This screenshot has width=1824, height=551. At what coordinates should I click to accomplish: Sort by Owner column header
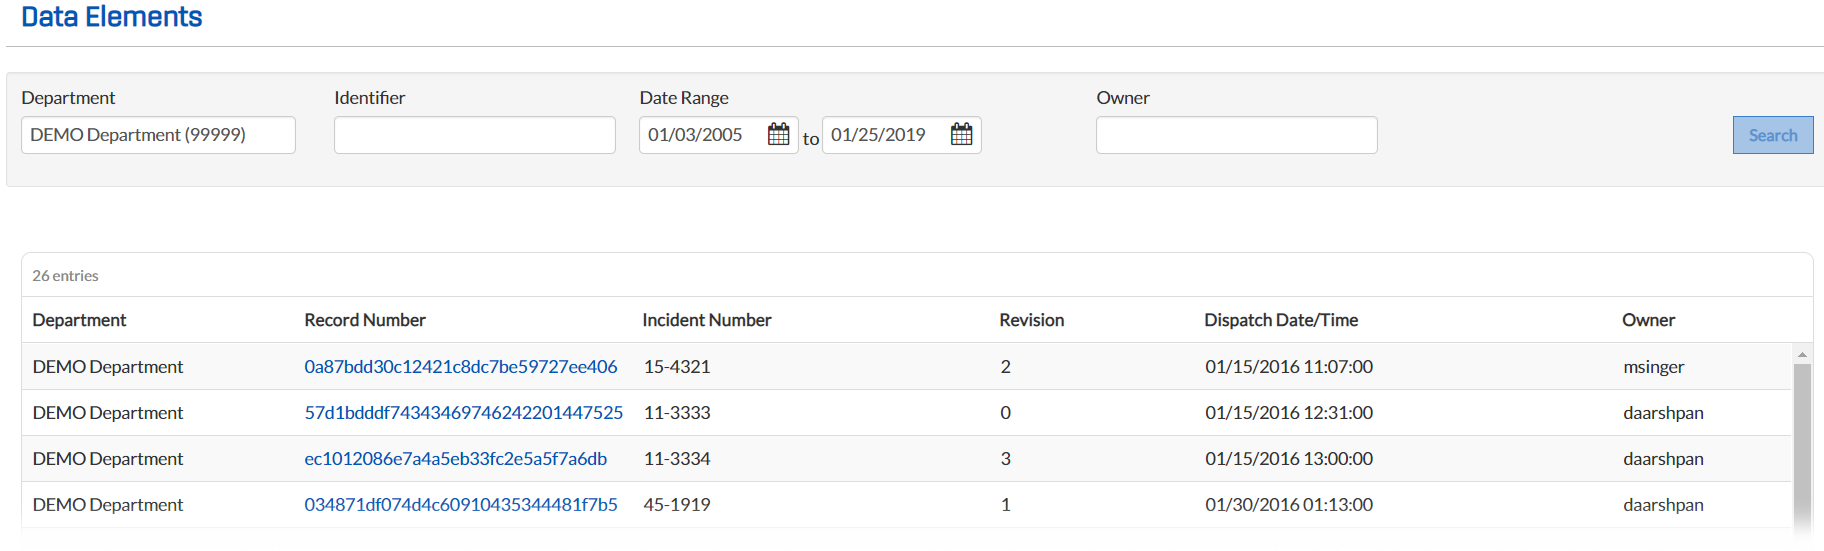pyautogui.click(x=1649, y=320)
